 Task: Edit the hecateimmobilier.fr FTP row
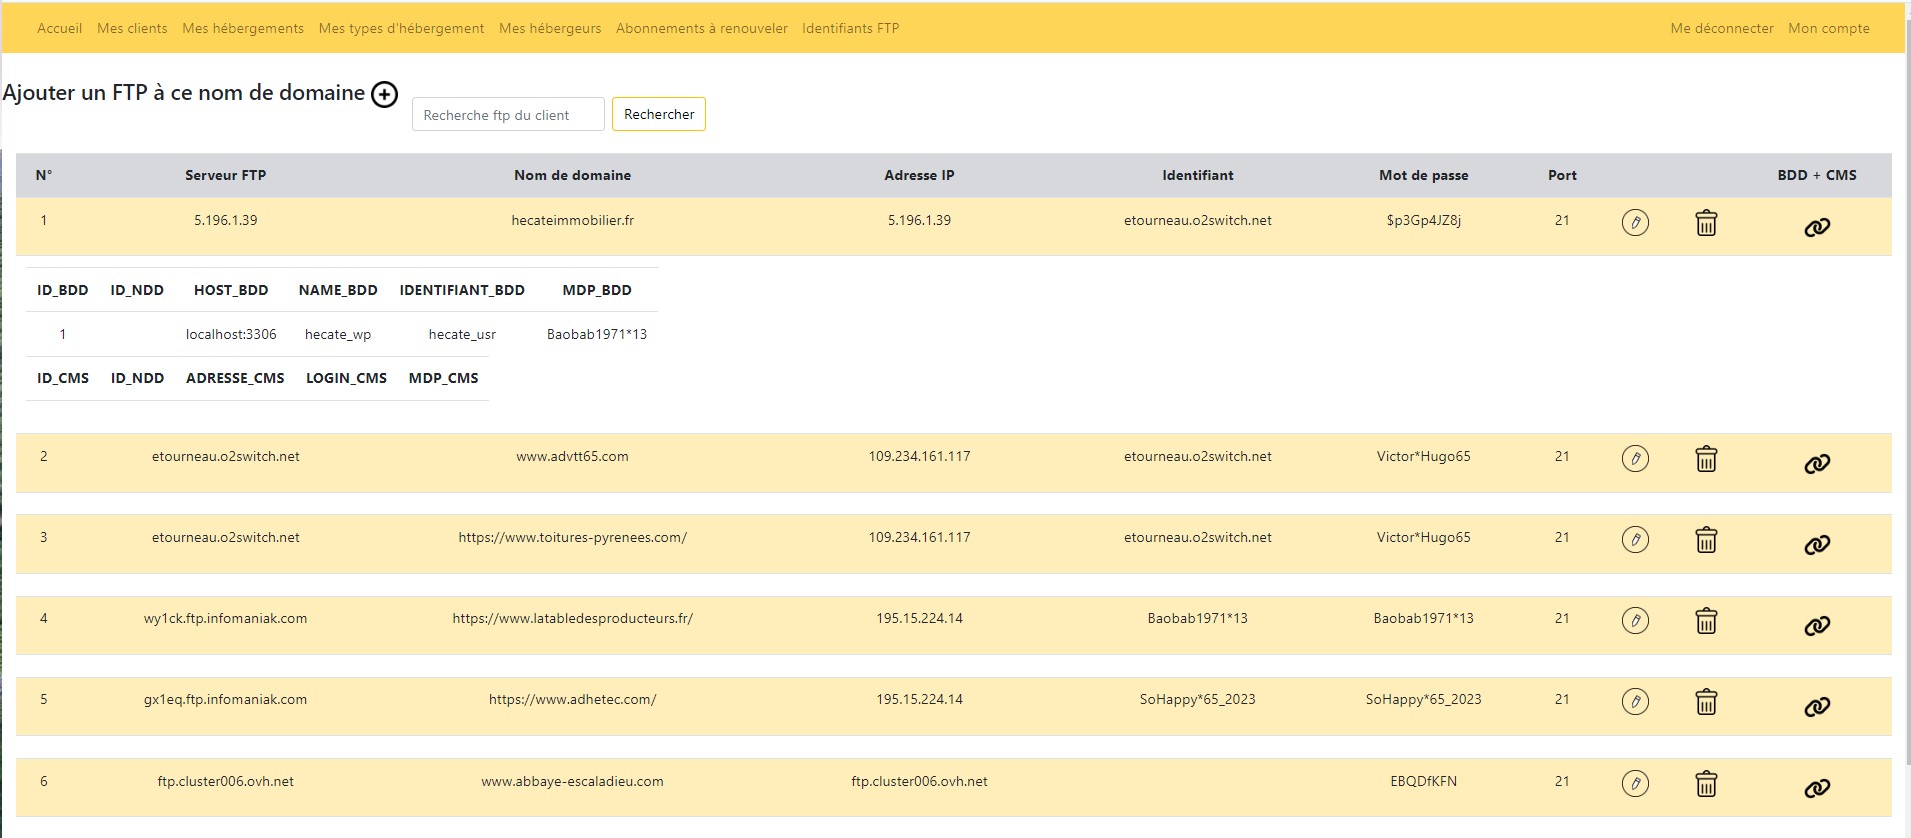click(x=1635, y=222)
